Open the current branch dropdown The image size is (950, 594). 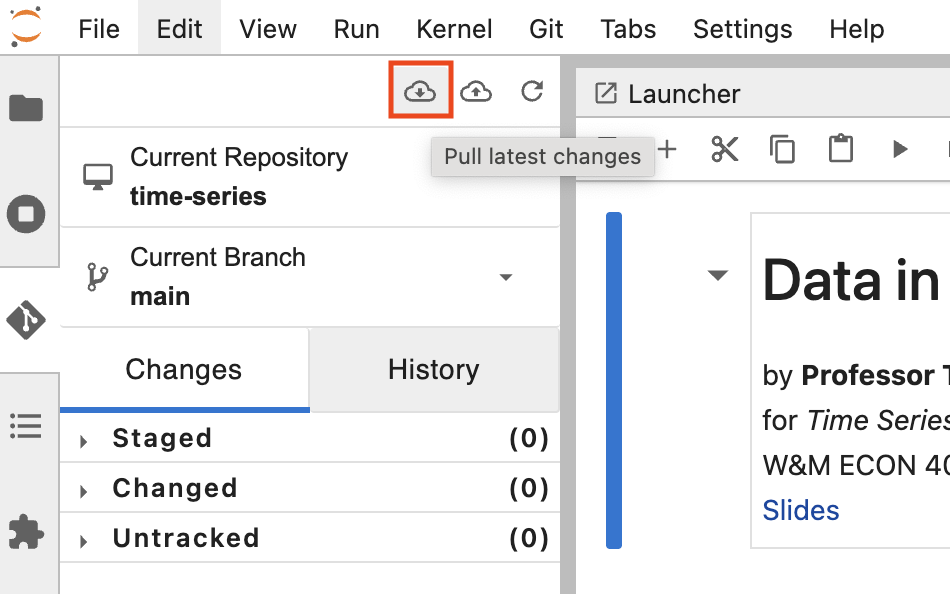[x=507, y=276]
